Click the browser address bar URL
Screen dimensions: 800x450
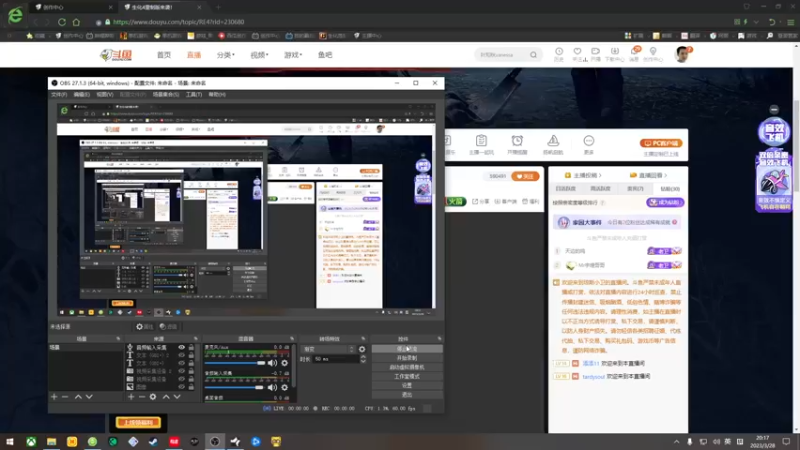179,22
